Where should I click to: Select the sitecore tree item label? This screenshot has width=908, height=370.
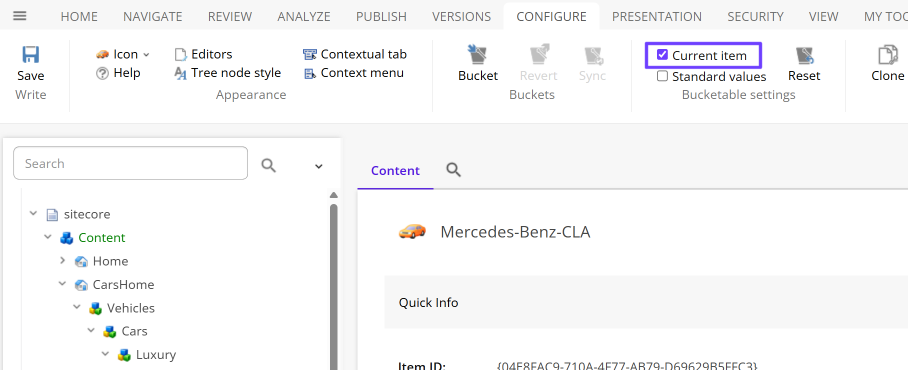click(x=87, y=214)
